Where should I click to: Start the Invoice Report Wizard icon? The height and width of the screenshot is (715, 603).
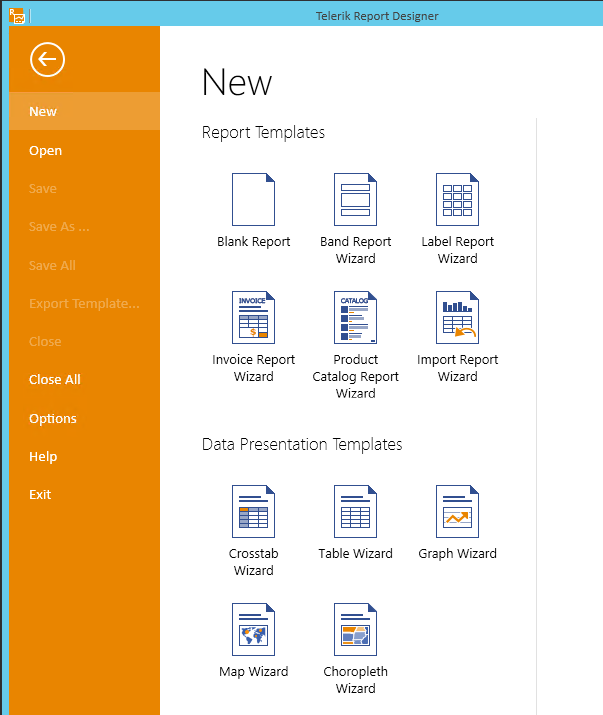click(253, 318)
